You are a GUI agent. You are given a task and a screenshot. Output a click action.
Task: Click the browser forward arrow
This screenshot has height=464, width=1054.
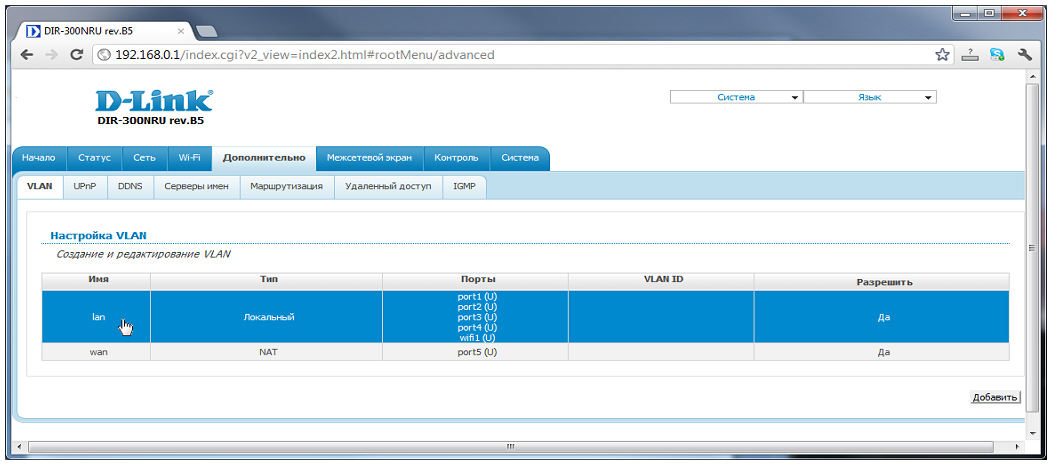[x=51, y=55]
